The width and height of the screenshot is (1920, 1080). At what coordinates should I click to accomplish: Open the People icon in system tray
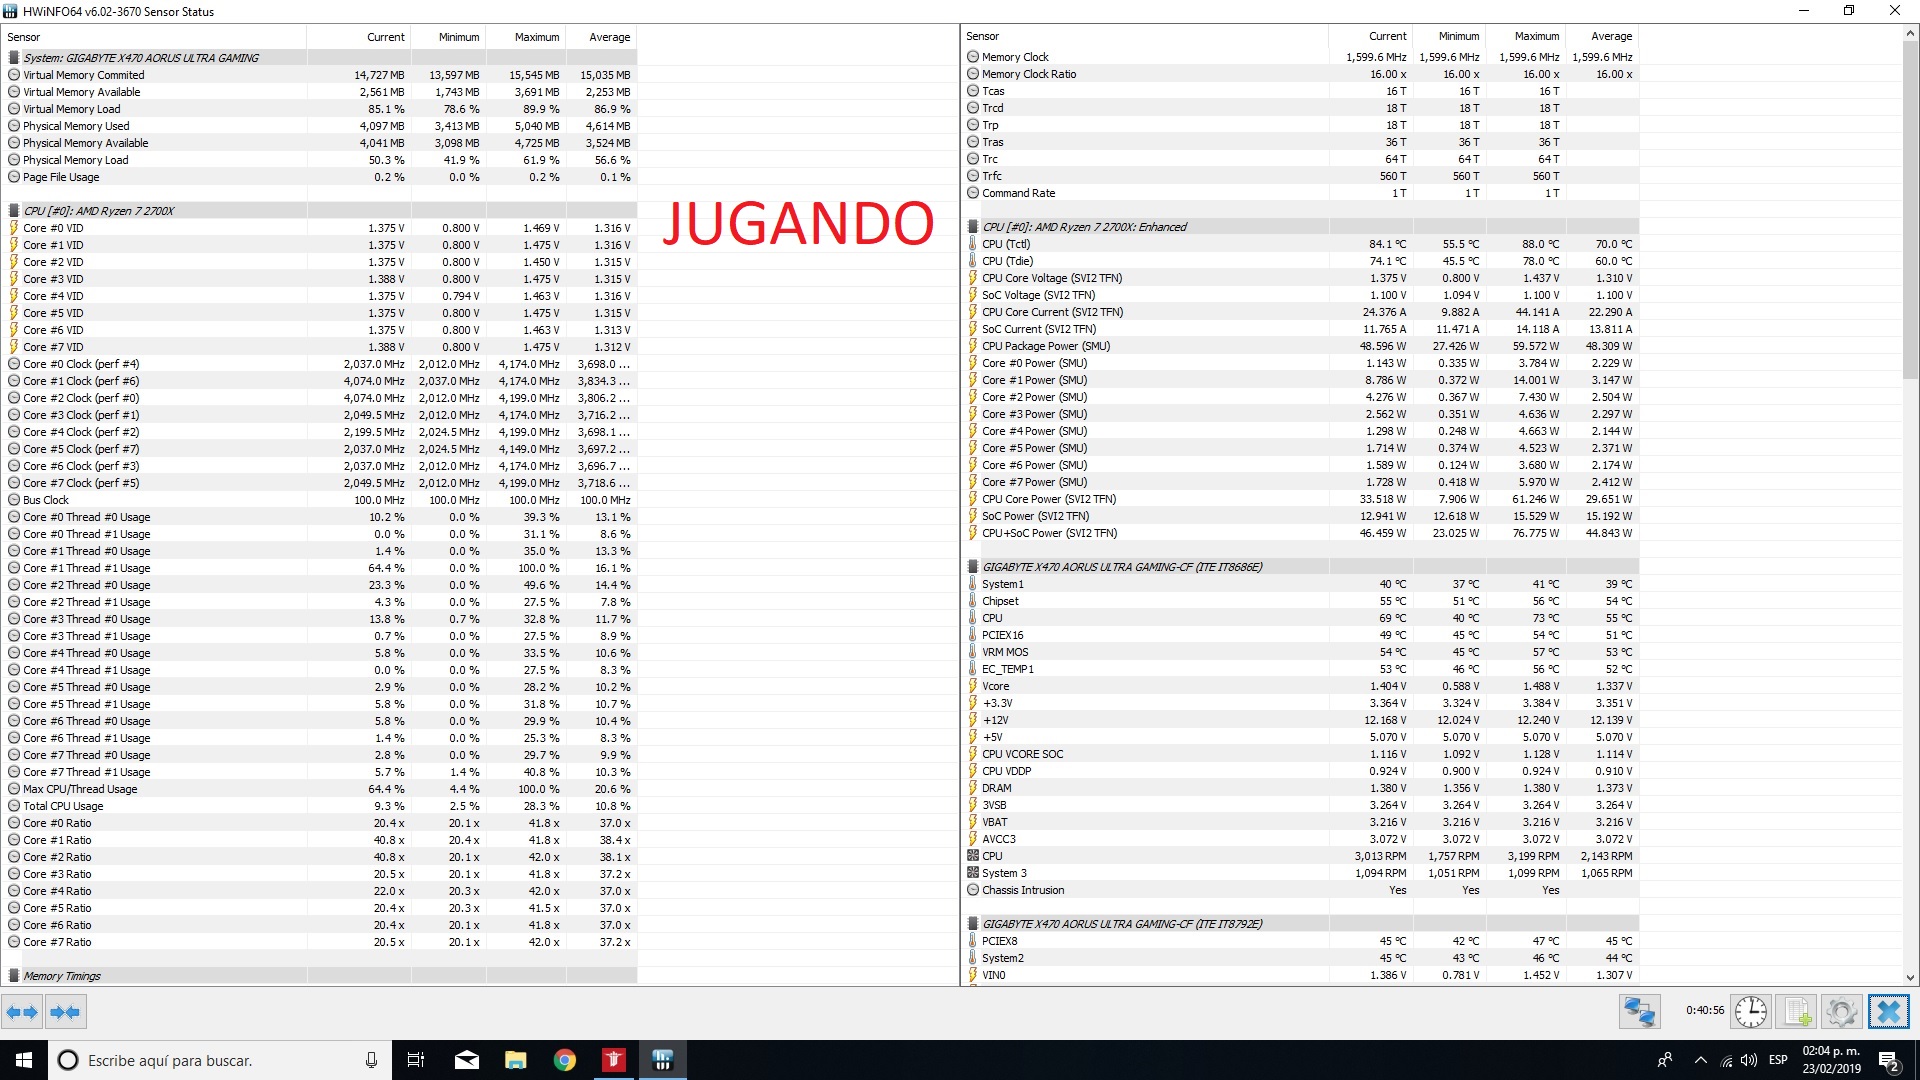(1665, 1060)
